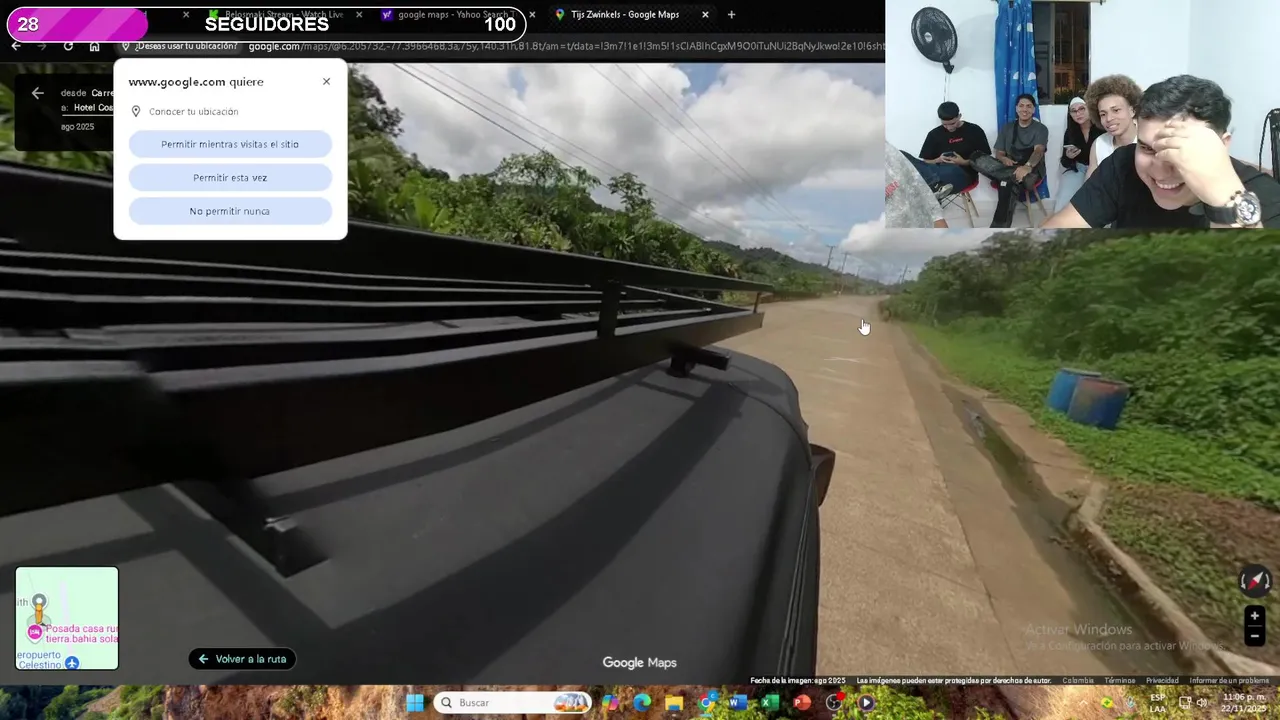
Task: Open File Explorer from the taskbar
Action: coord(674,703)
